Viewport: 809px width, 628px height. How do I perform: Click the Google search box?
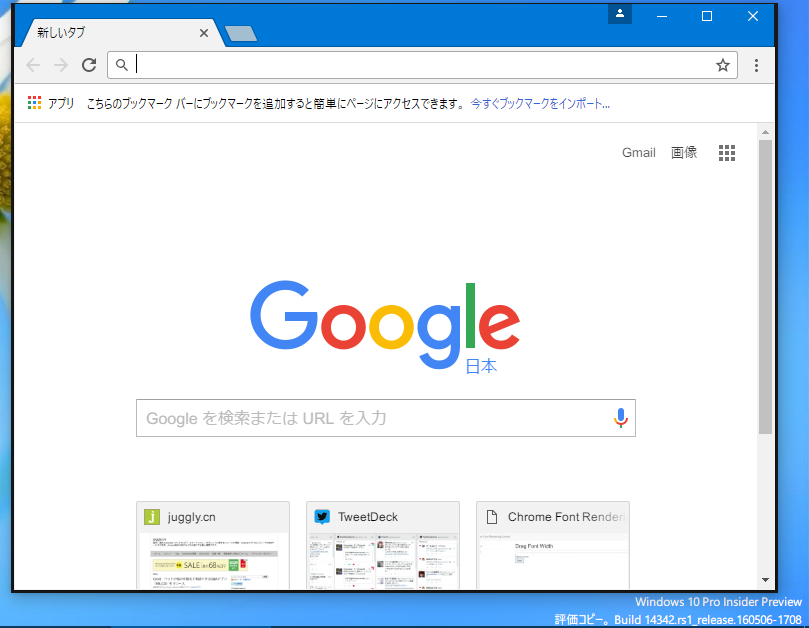click(x=385, y=418)
